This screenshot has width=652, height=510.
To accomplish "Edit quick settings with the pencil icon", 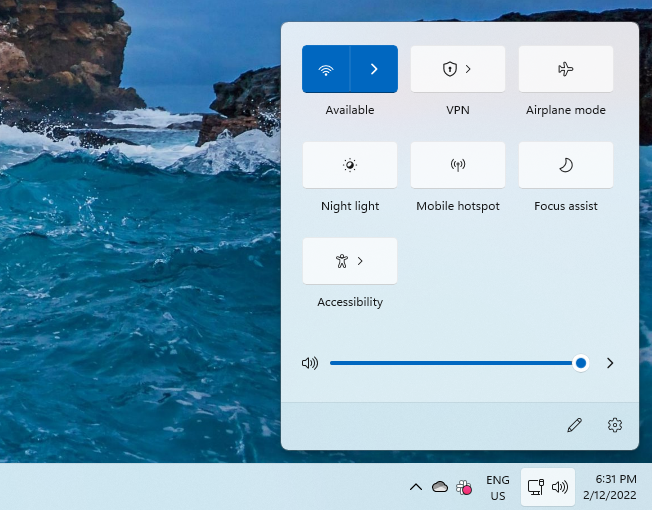I will pyautogui.click(x=575, y=425).
